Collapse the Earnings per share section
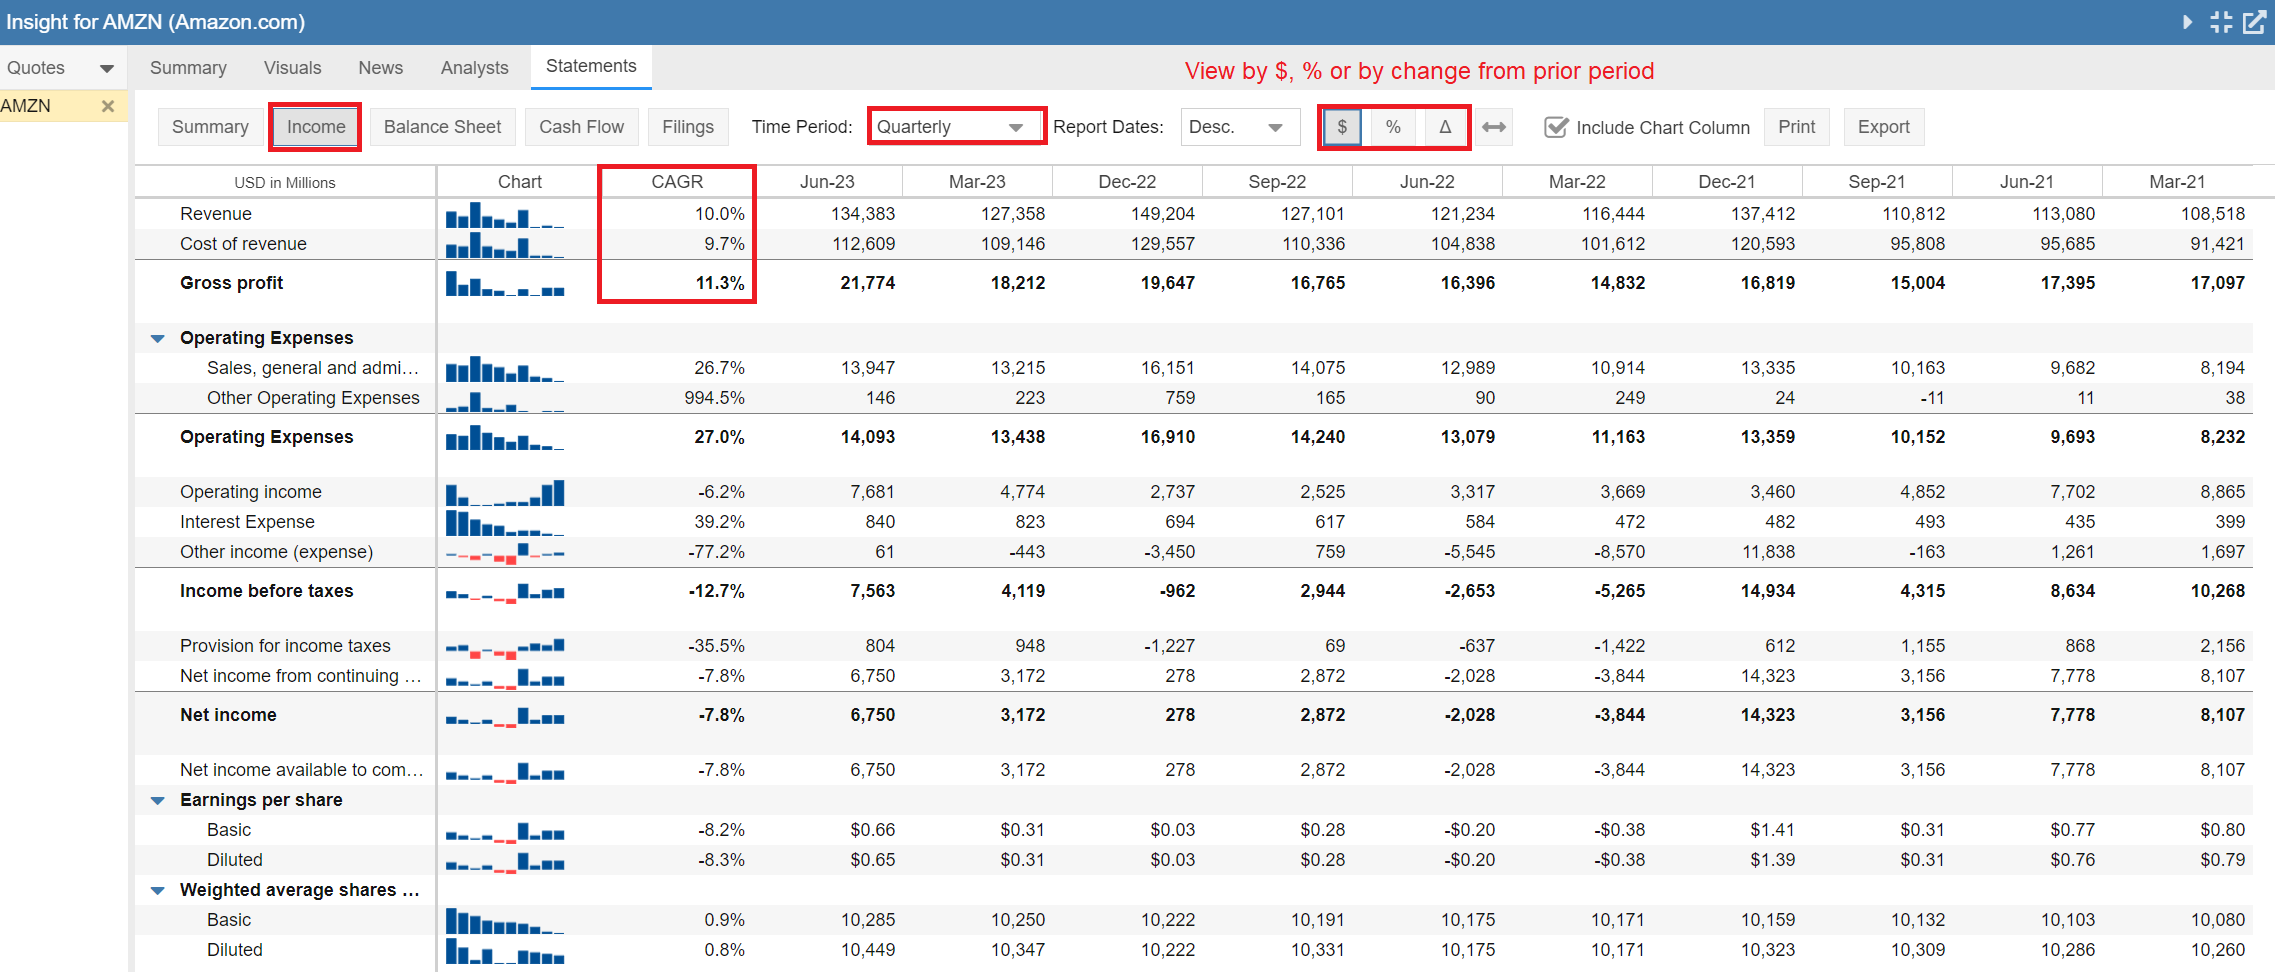 tap(158, 800)
